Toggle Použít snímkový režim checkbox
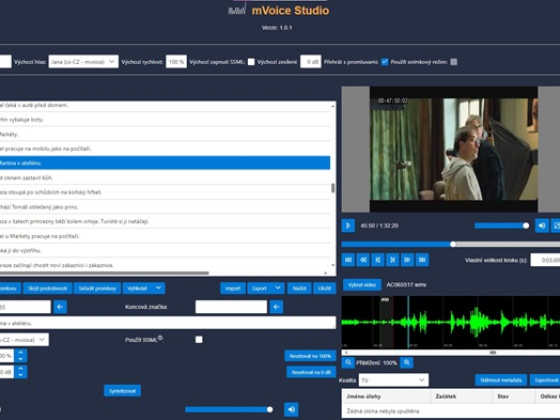This screenshot has width=560, height=420. [454, 62]
